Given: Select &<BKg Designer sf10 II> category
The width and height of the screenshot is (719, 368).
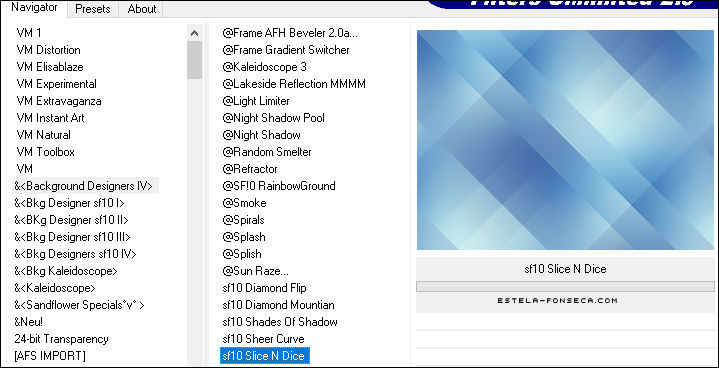Looking at the screenshot, I should (71, 220).
